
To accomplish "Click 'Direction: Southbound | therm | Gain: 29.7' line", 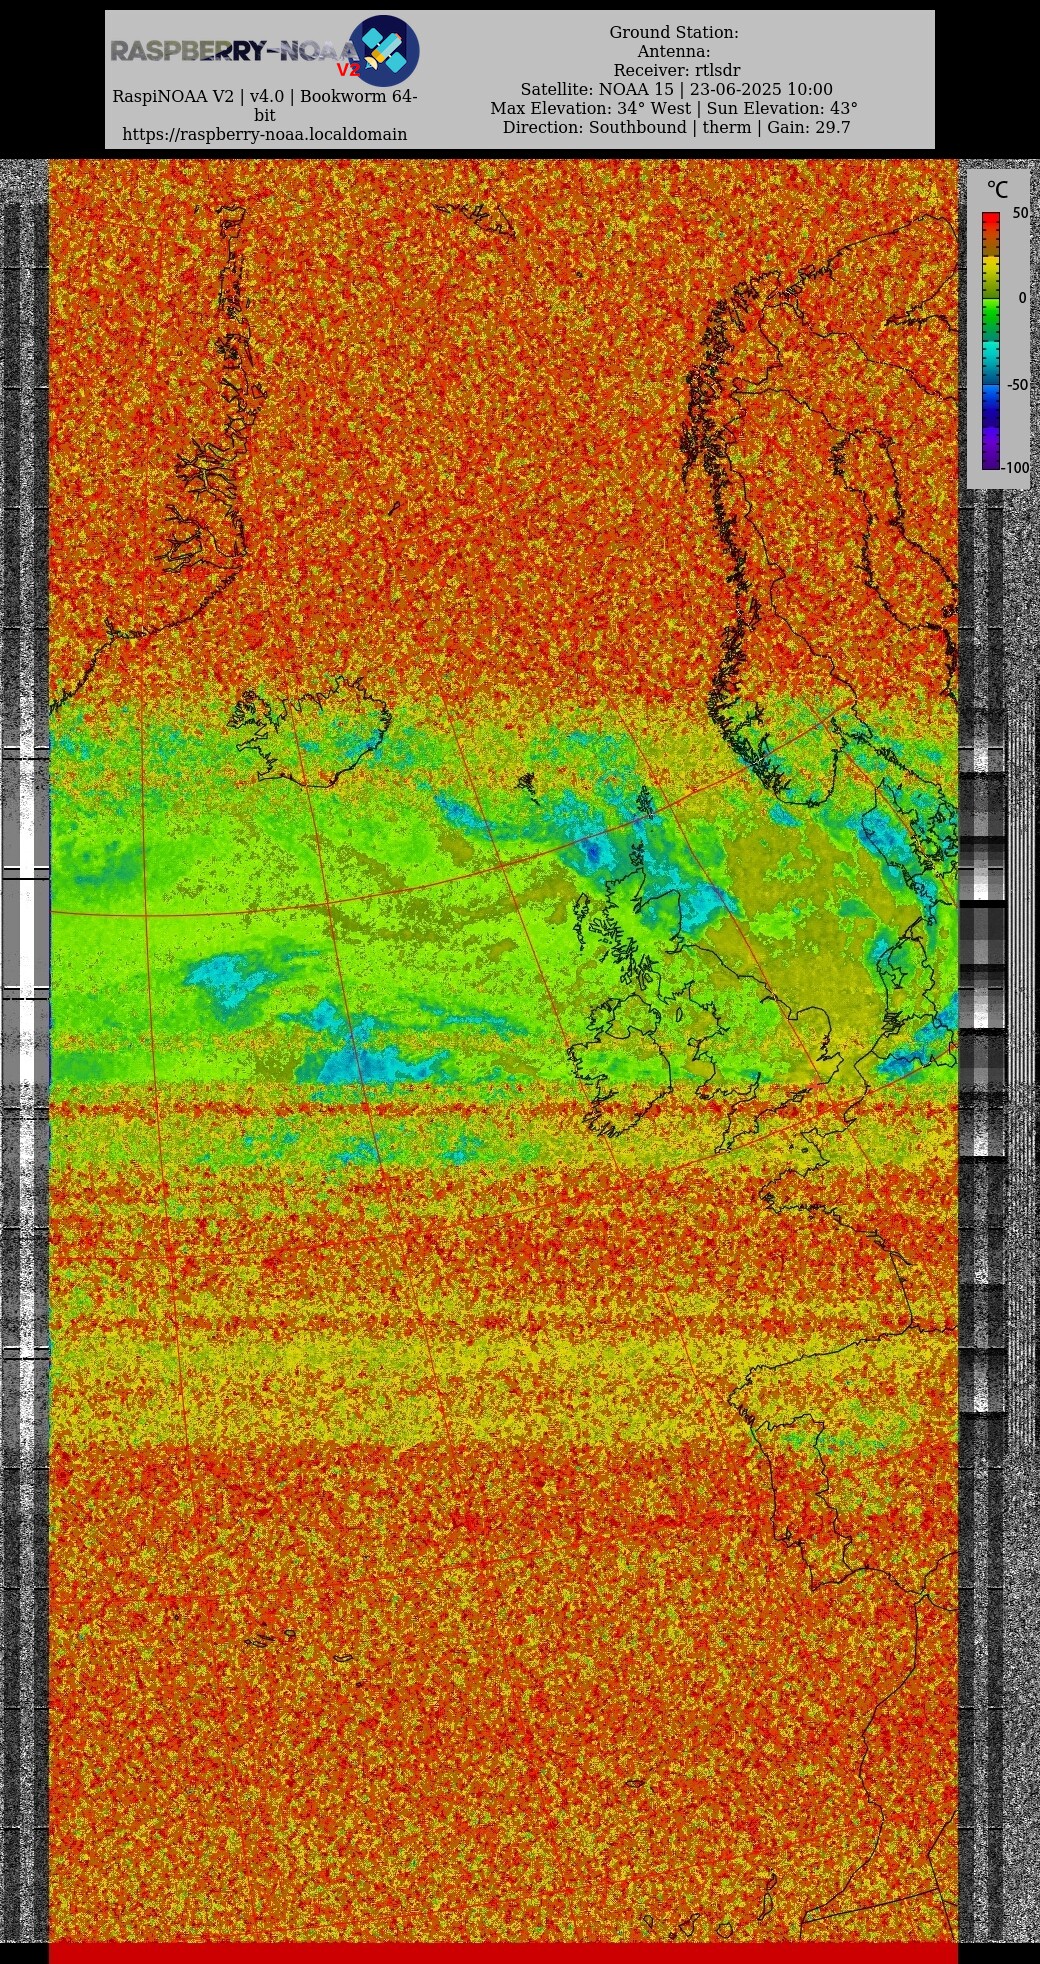I will tap(676, 127).
